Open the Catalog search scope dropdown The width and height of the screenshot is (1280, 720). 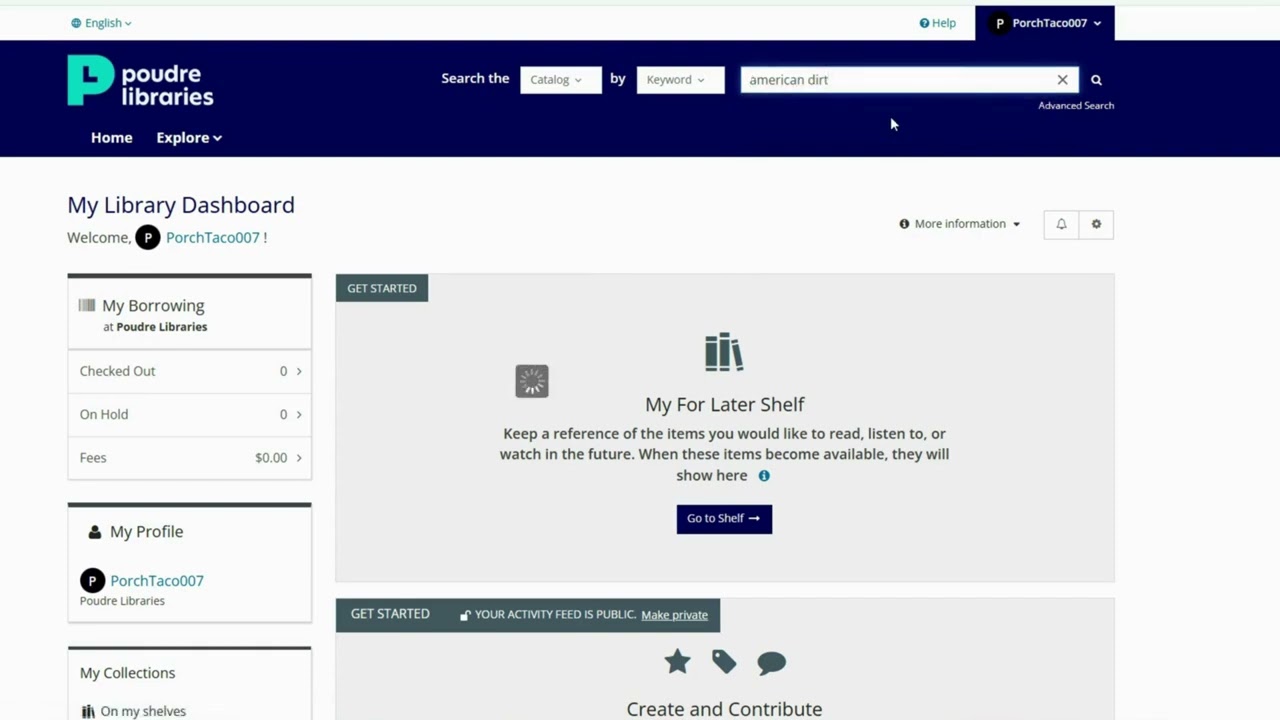[x=561, y=80]
